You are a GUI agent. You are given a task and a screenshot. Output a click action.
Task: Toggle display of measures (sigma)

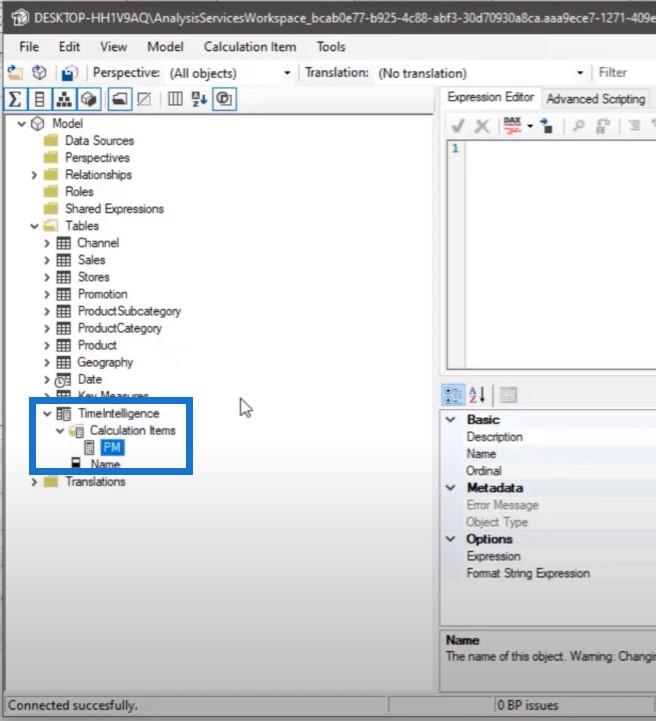coord(15,99)
